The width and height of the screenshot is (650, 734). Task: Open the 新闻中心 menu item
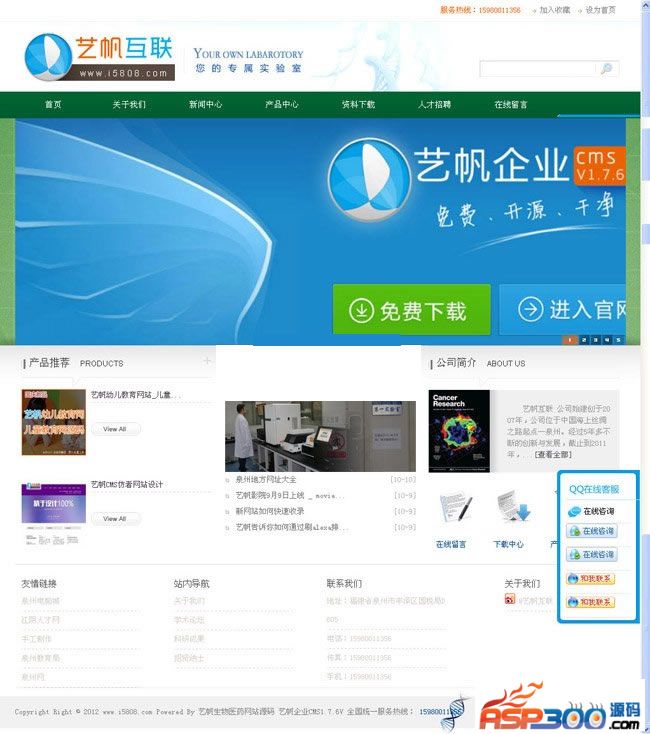point(205,104)
